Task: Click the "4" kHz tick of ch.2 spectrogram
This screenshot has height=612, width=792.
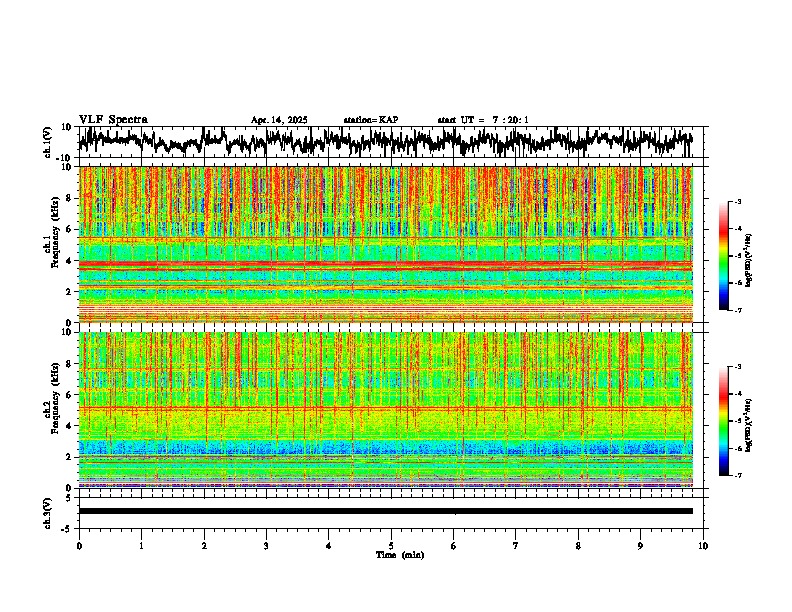Action: click(x=70, y=426)
